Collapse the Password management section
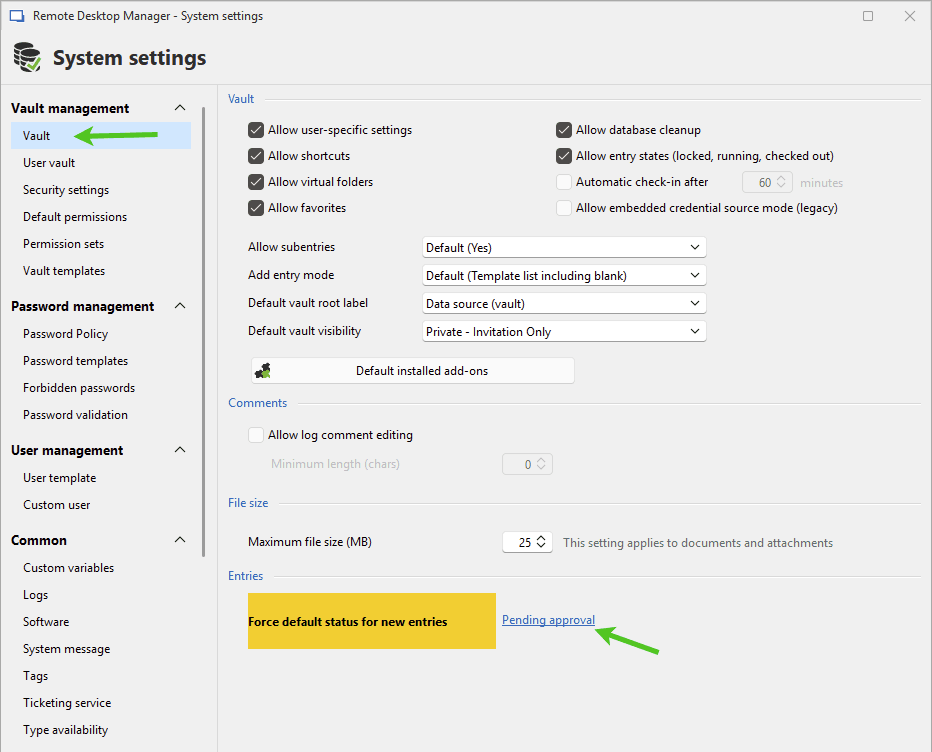The image size is (932, 752). tap(180, 306)
